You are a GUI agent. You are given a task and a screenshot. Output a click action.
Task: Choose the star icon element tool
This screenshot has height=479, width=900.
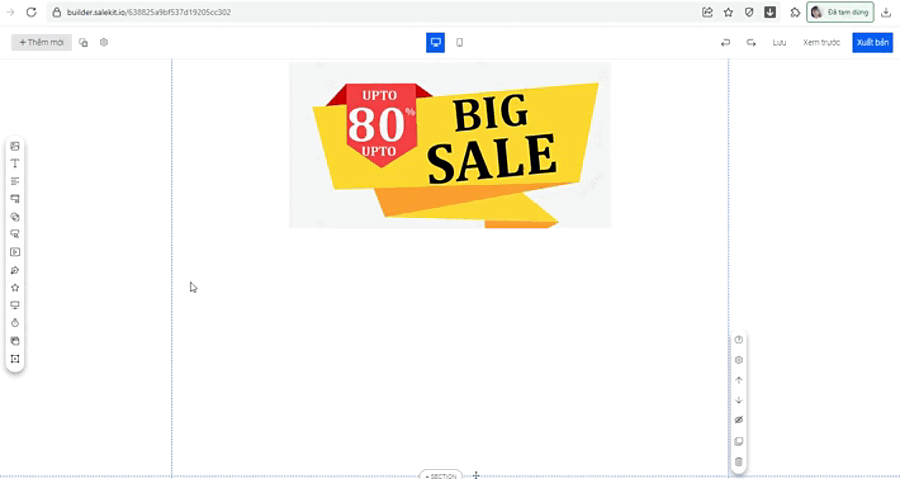(x=15, y=287)
